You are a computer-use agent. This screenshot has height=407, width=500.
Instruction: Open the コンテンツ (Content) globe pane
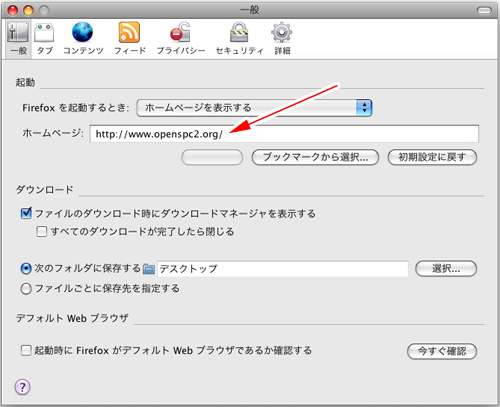coord(83,39)
